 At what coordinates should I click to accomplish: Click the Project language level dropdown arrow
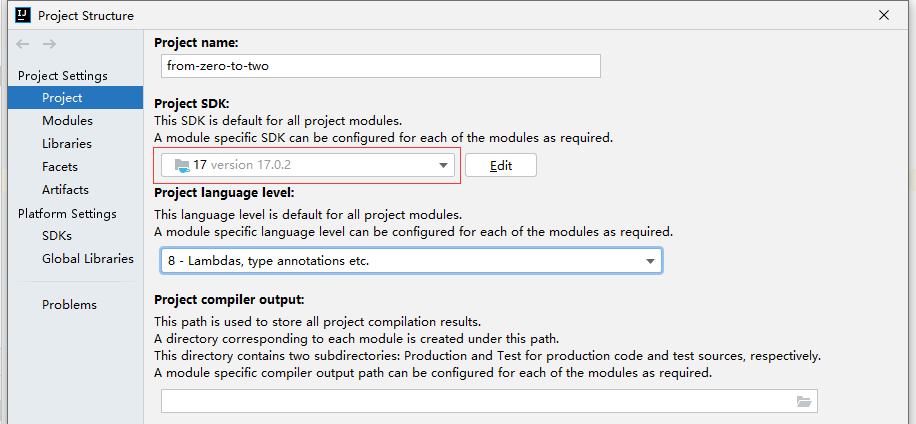tap(651, 261)
